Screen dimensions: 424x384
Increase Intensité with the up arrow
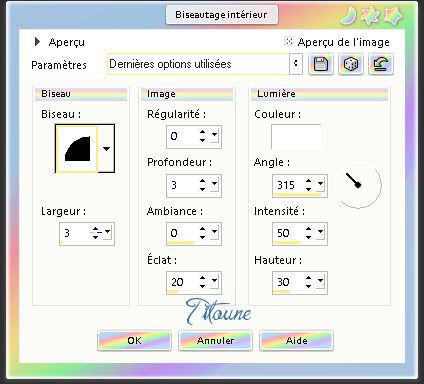click(x=309, y=229)
